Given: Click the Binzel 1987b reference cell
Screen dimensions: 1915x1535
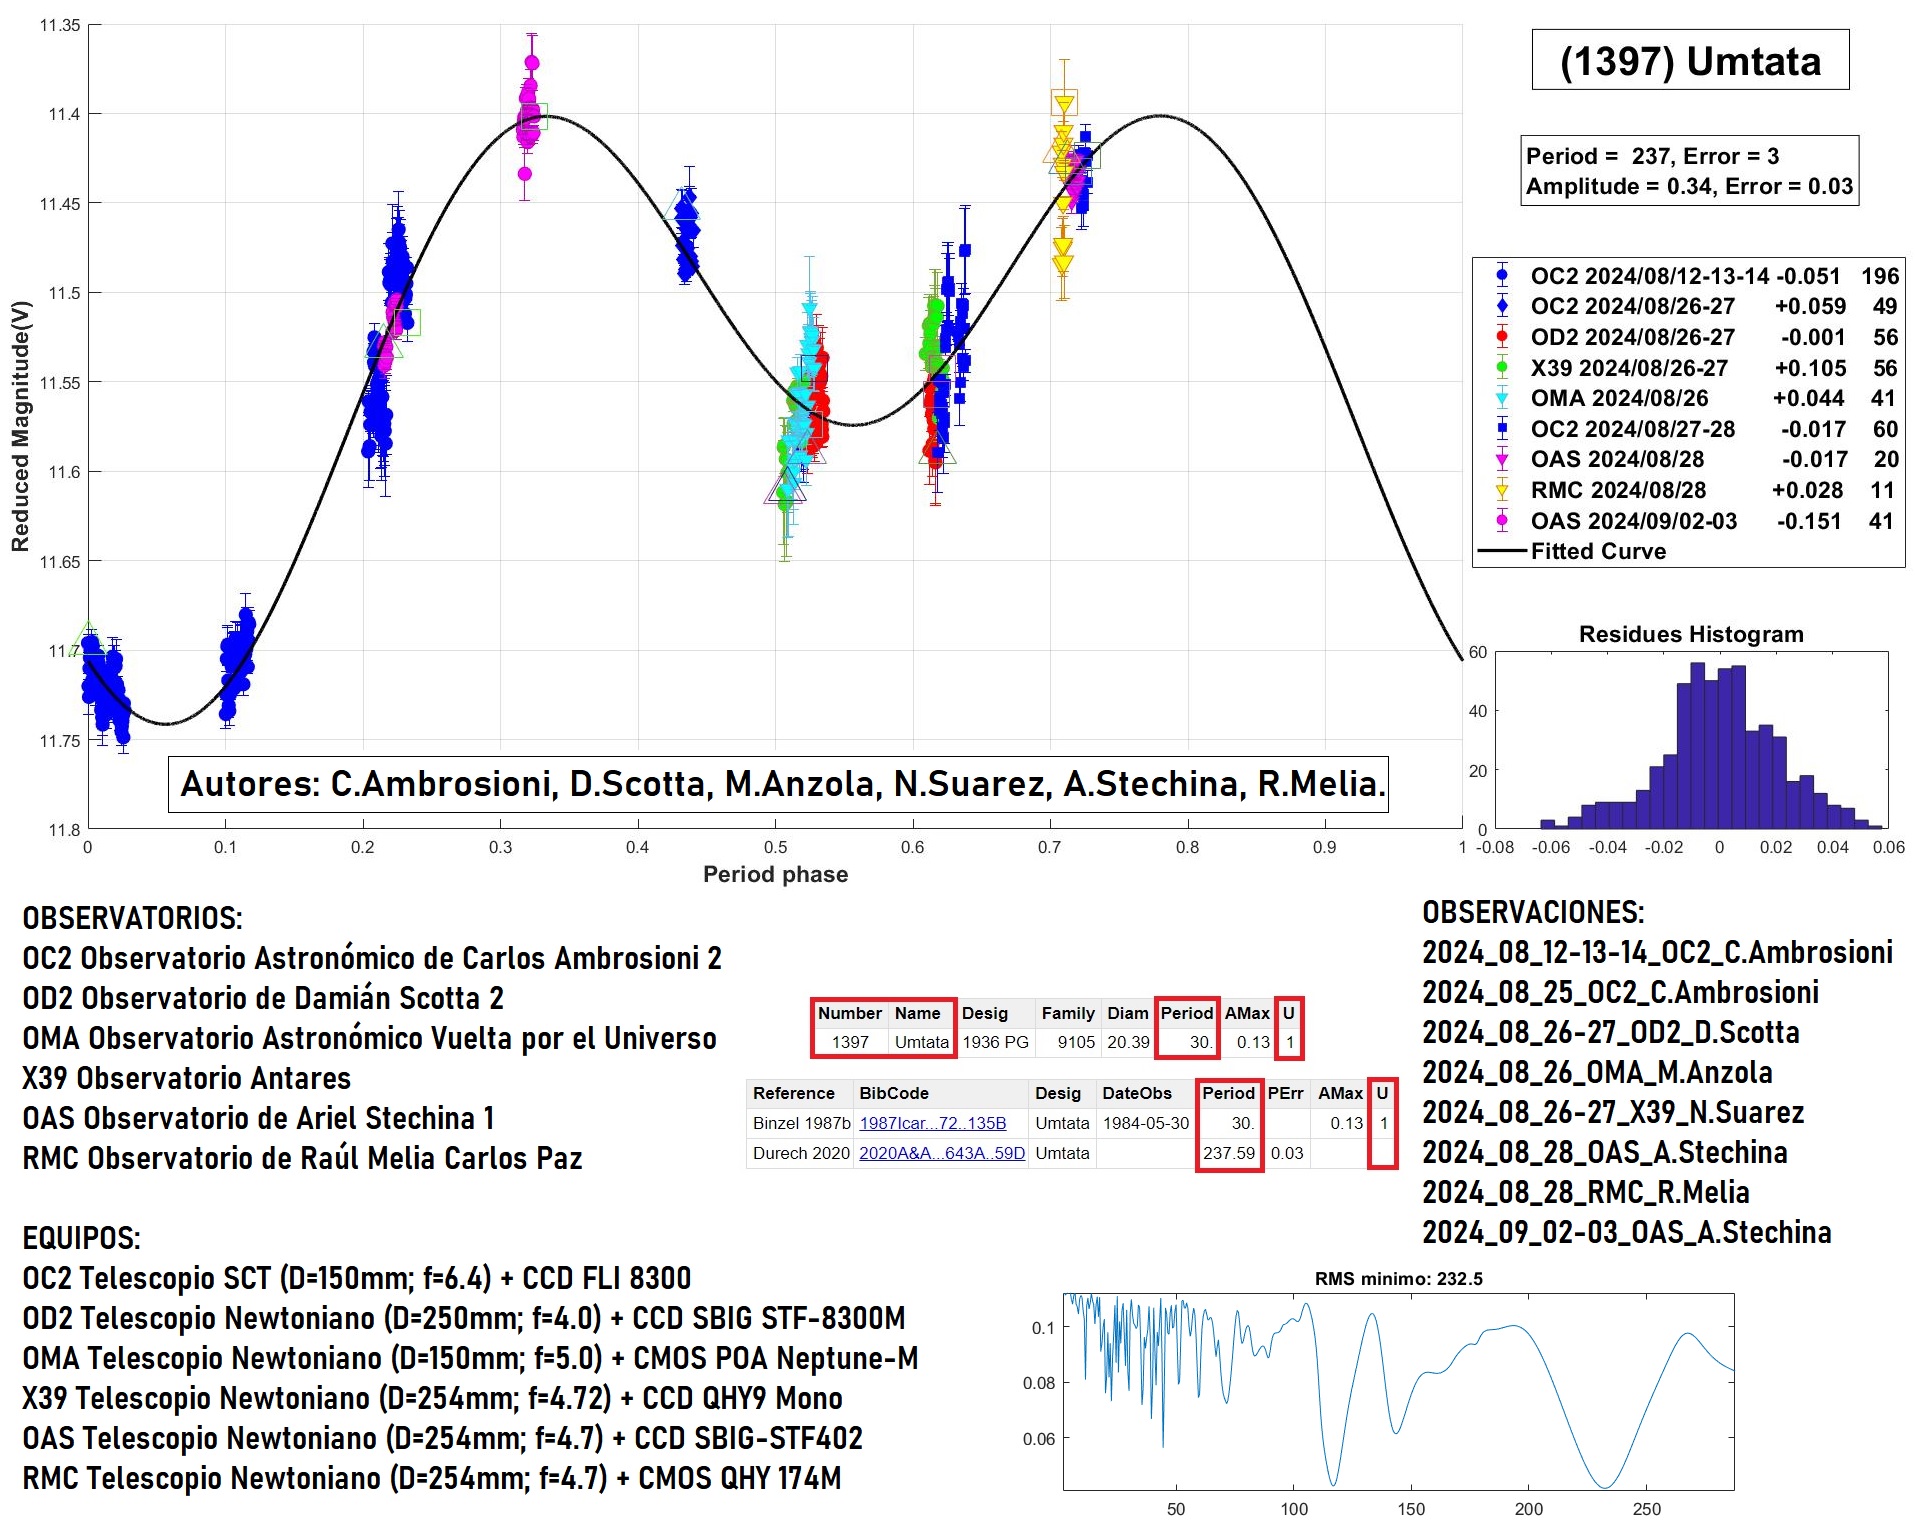Looking at the screenshot, I should (x=801, y=1123).
